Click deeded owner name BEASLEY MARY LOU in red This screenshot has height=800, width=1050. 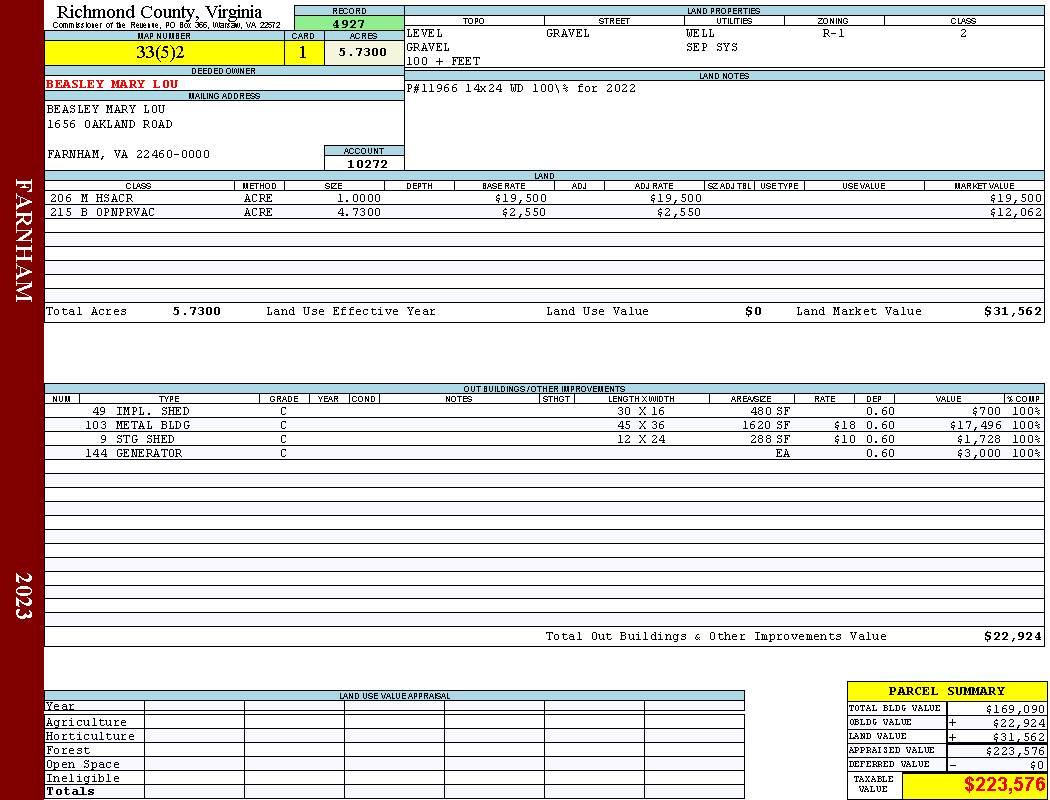(112, 84)
